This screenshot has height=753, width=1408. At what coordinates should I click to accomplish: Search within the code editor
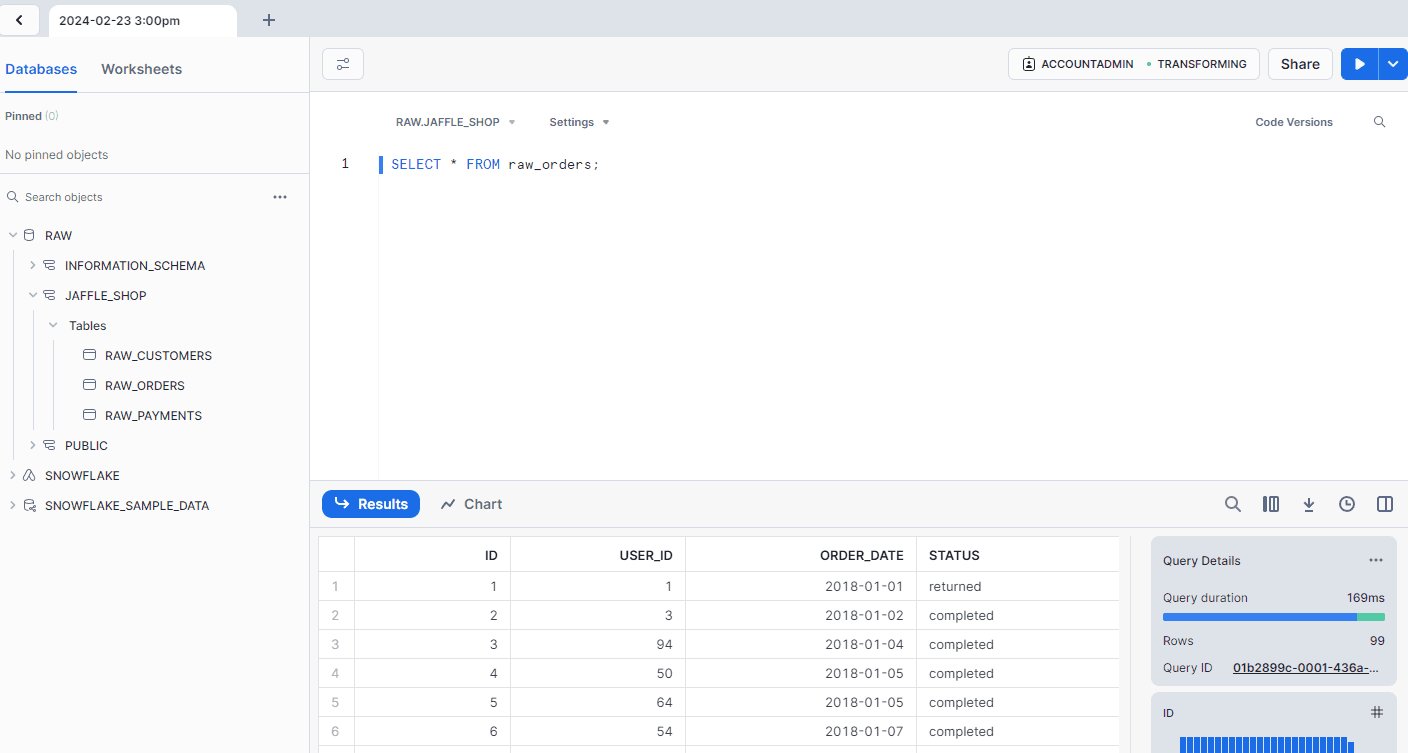1379,122
